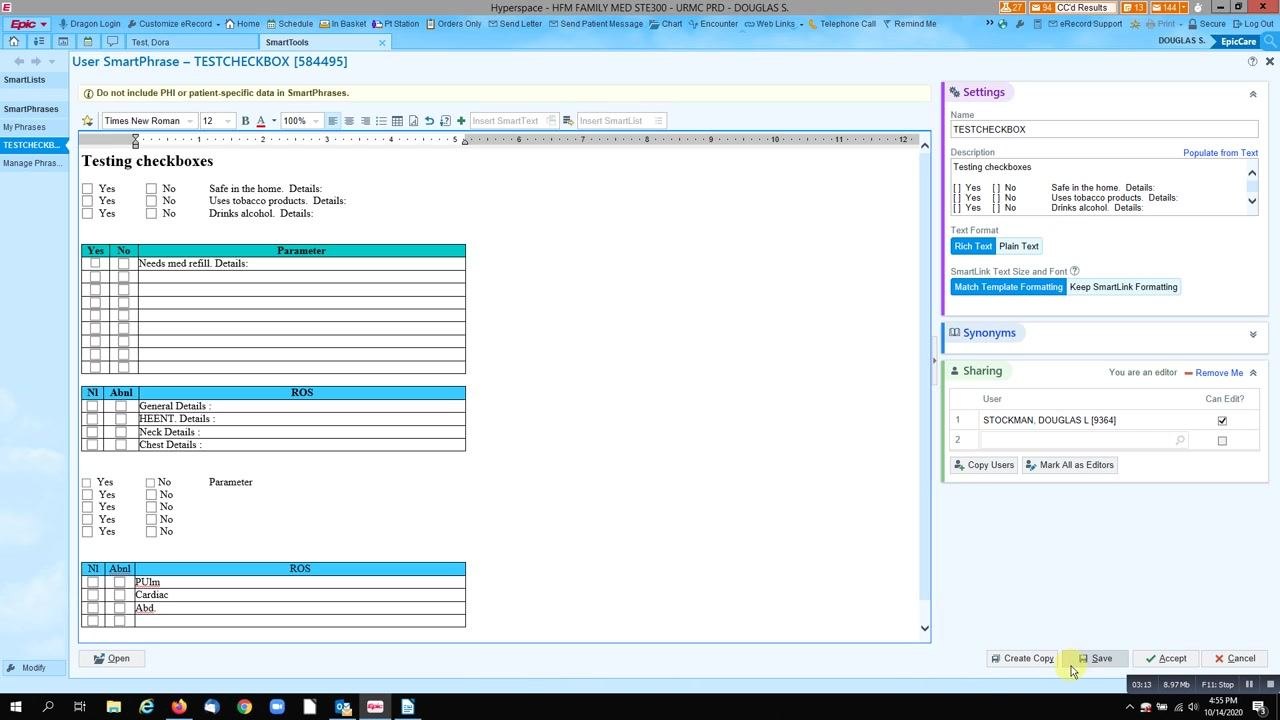Open the help question mark icon
The image size is (1280, 720).
point(1253,62)
